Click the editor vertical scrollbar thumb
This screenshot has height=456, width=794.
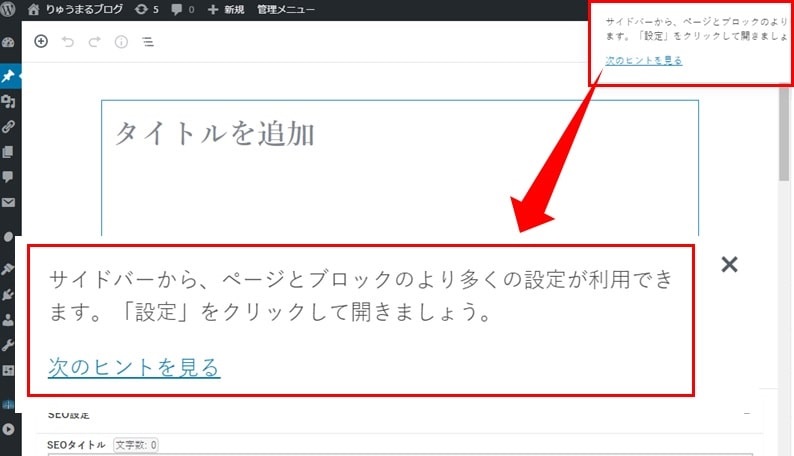pos(784,134)
